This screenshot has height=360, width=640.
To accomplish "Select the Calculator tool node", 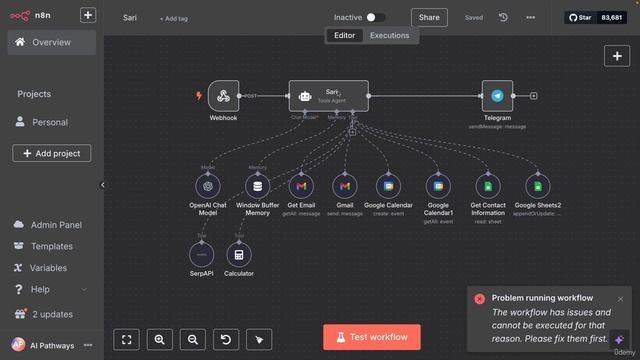I will pyautogui.click(x=239, y=255).
